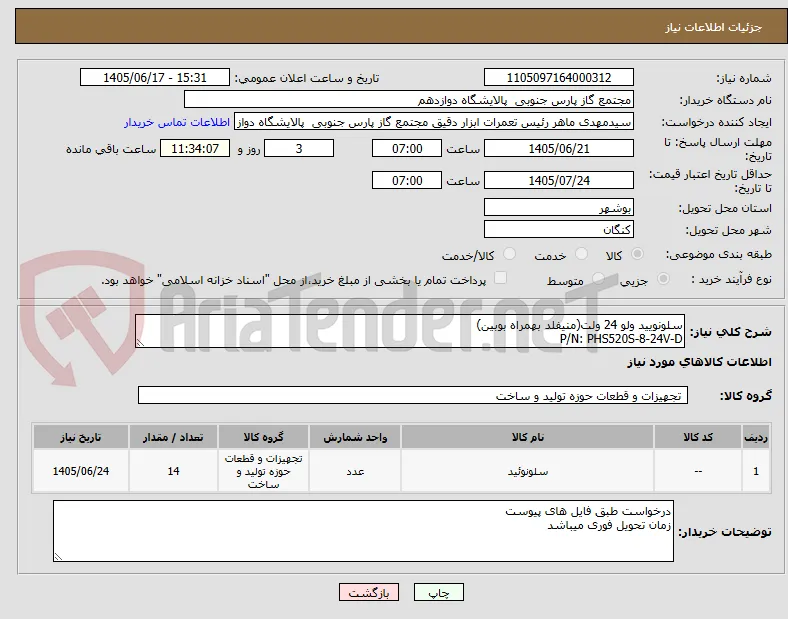This screenshot has height=619, width=788.
Task: Click the گروه کالا column header
Action: (263, 437)
